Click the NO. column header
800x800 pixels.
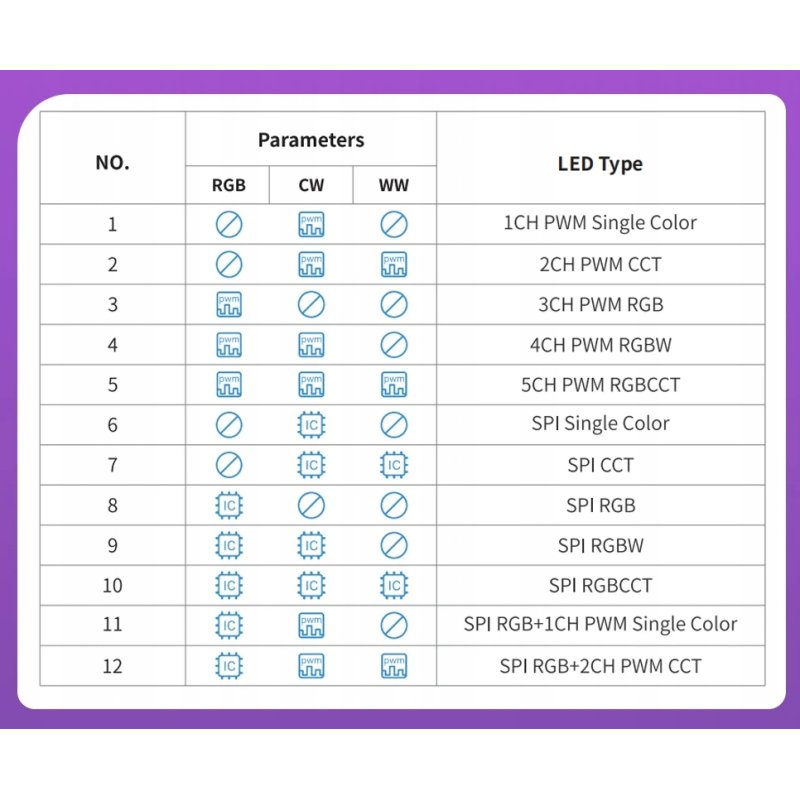coord(112,162)
